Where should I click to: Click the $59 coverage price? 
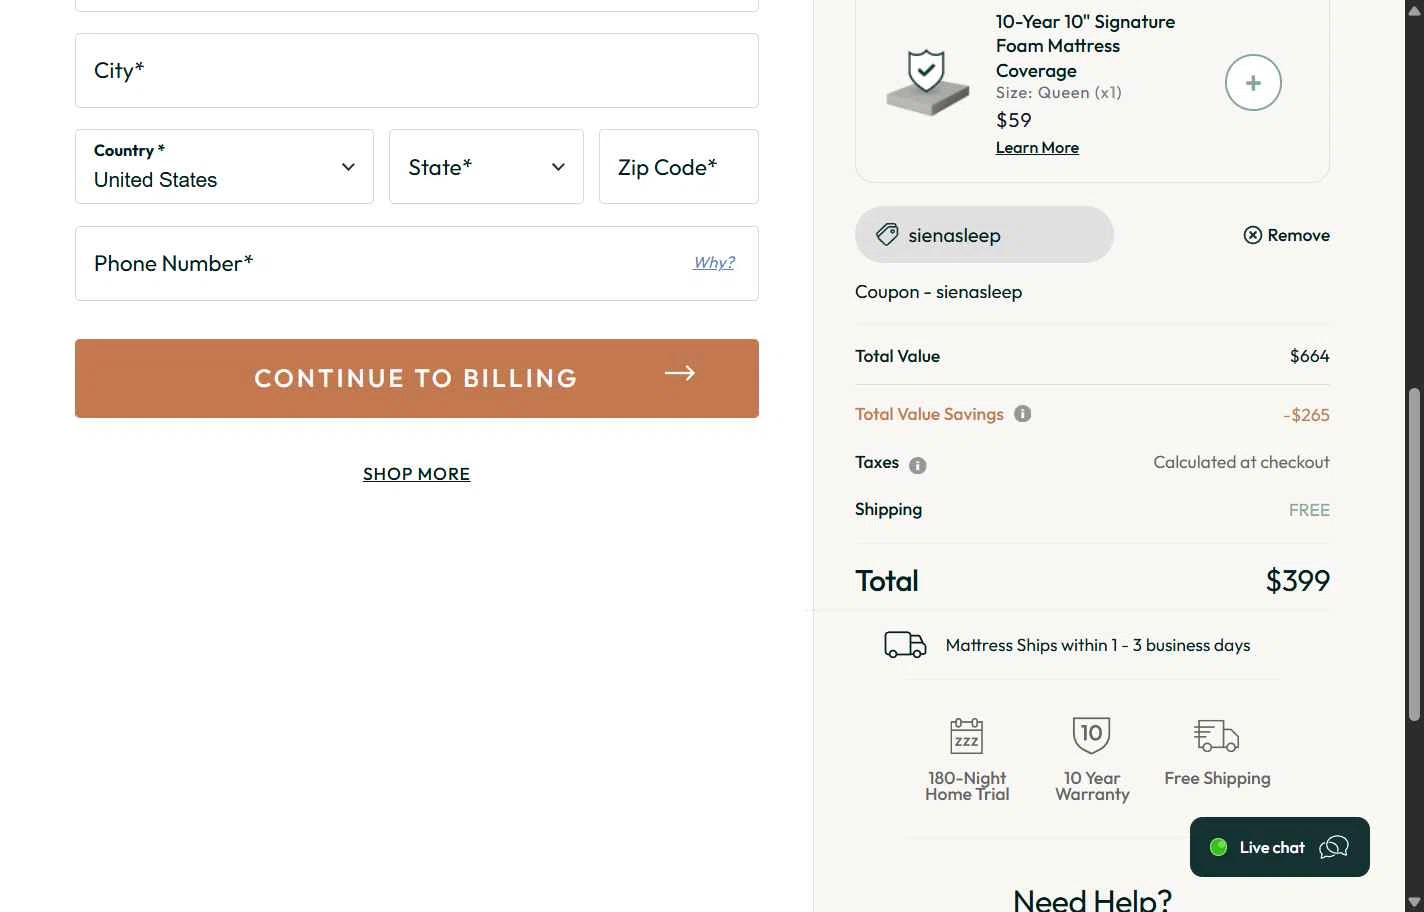[1013, 120]
